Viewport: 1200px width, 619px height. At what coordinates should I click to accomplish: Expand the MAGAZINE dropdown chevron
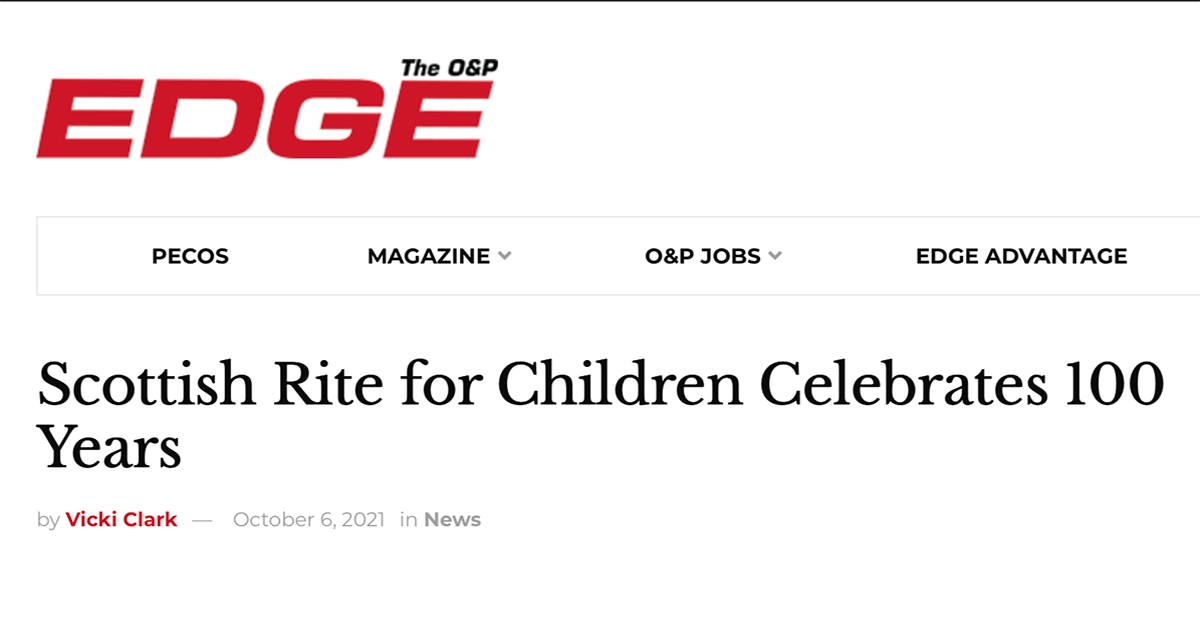pyautogui.click(x=505, y=256)
